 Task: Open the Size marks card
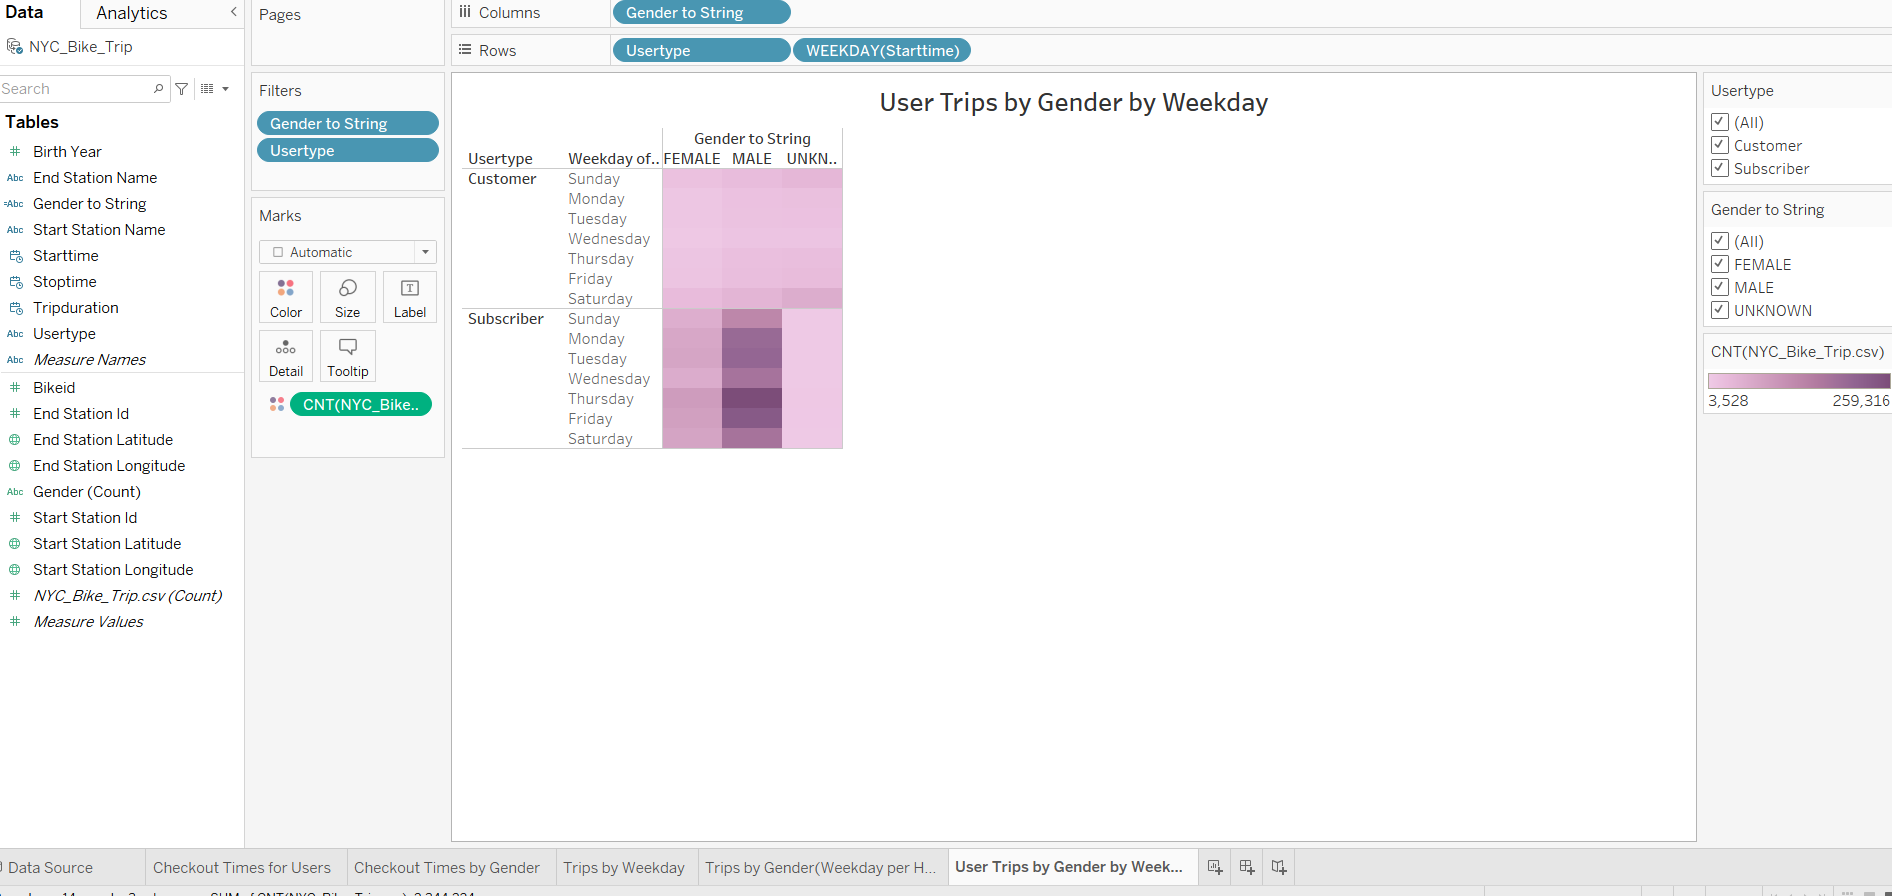click(348, 297)
